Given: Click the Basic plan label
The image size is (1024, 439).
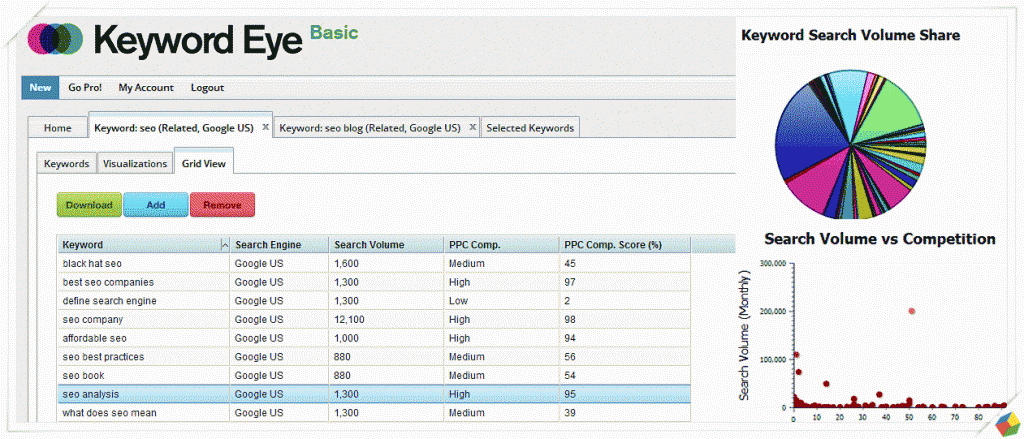Looking at the screenshot, I should click(334, 33).
